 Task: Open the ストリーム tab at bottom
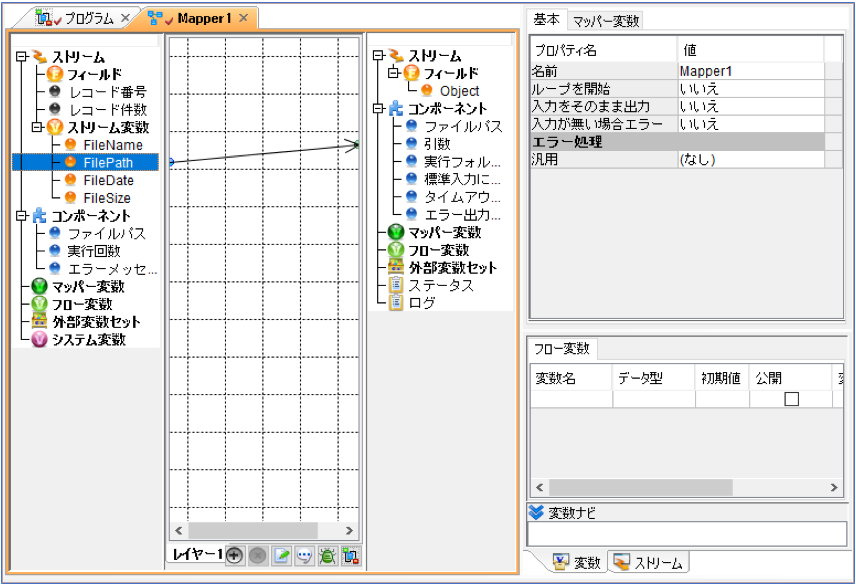click(649, 562)
